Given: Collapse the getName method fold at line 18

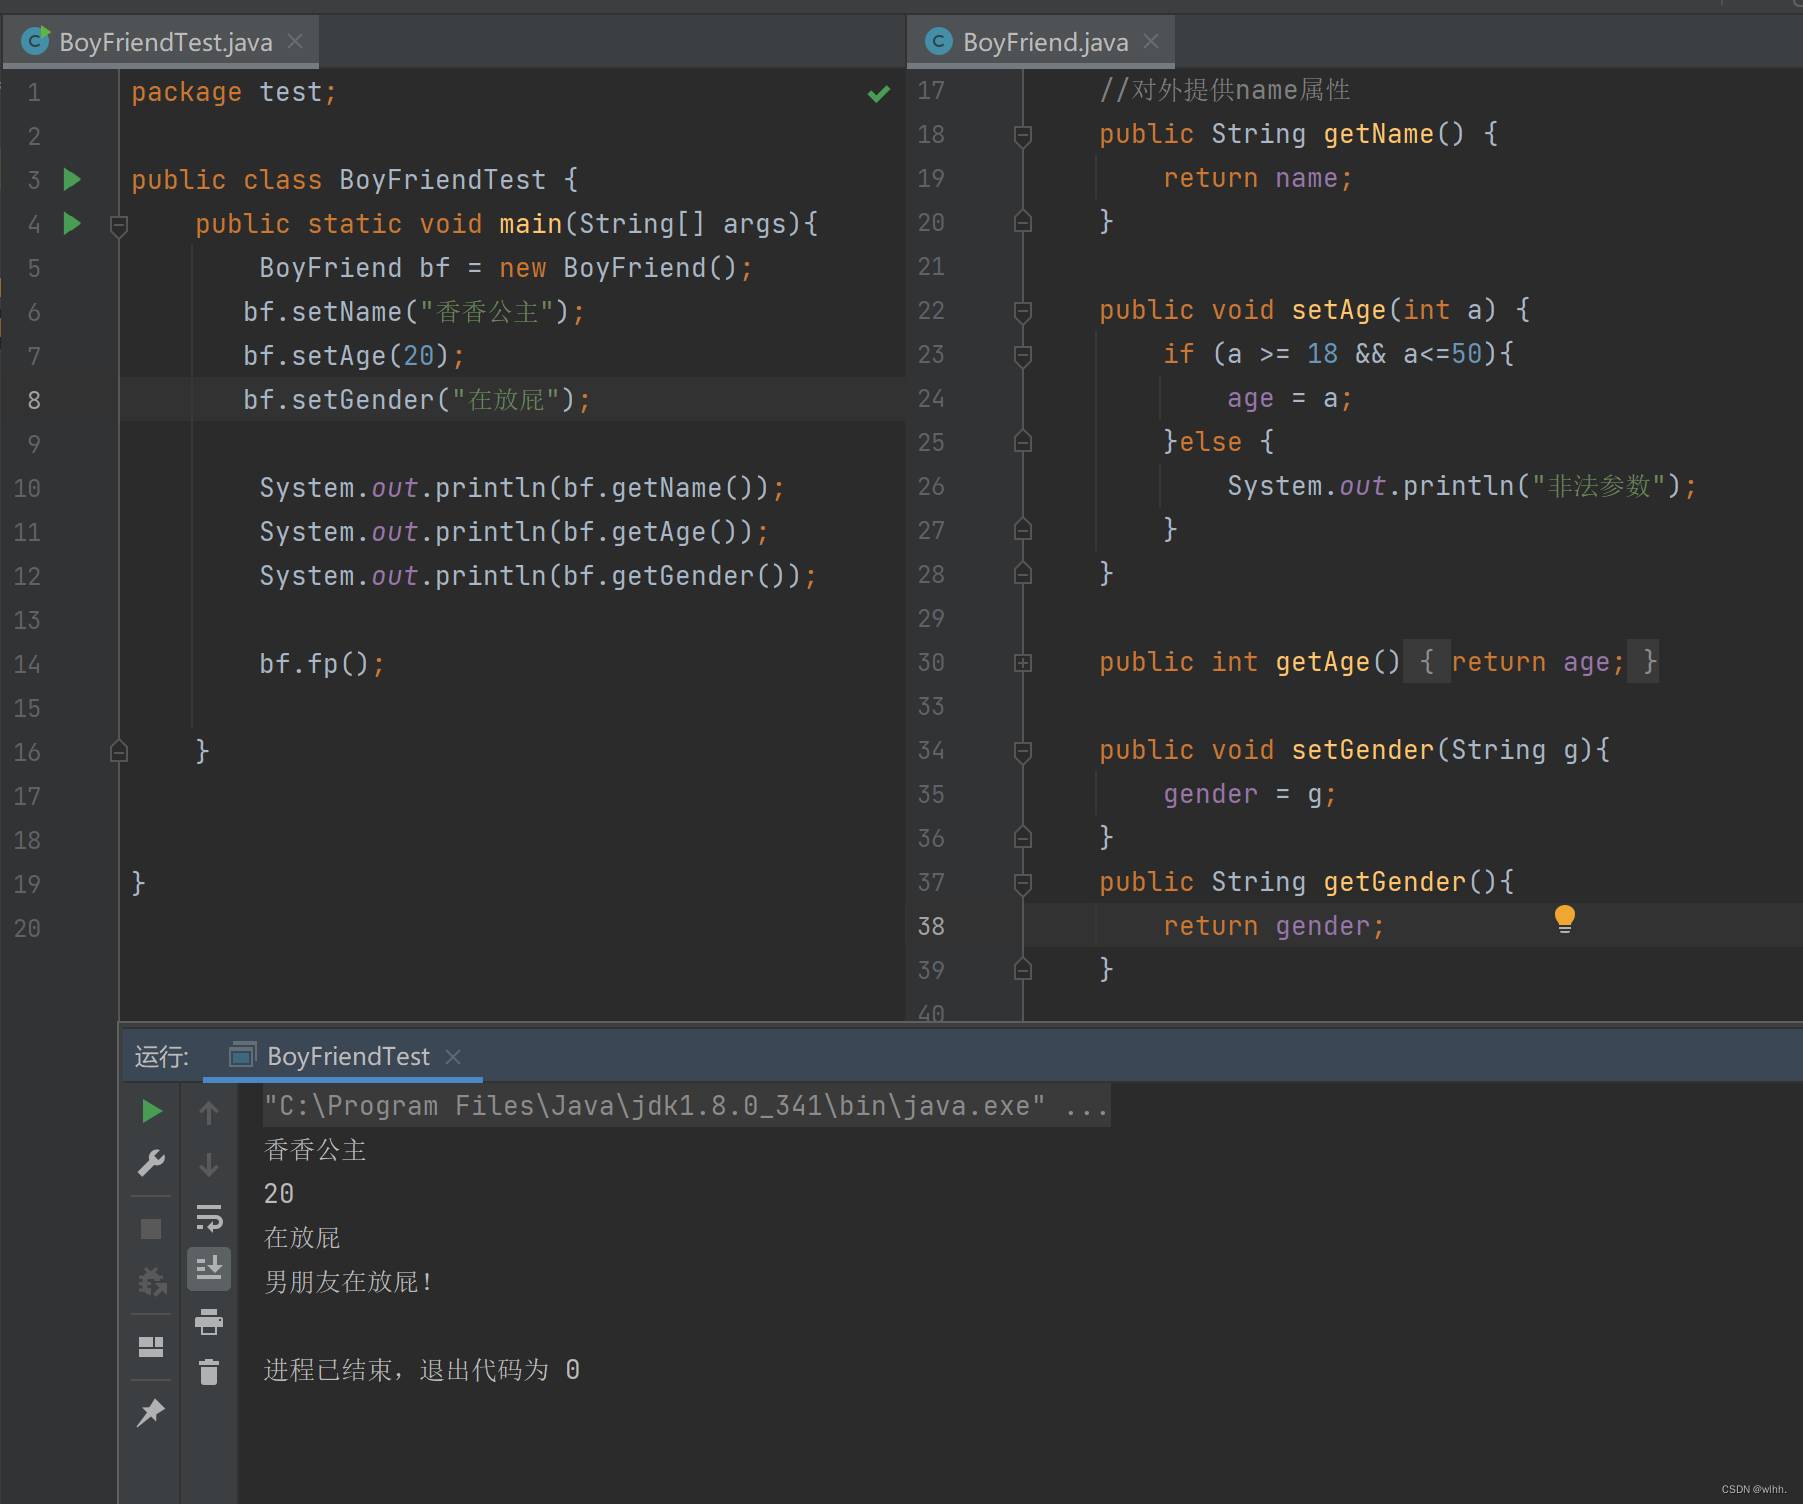Looking at the screenshot, I should click(x=1023, y=136).
